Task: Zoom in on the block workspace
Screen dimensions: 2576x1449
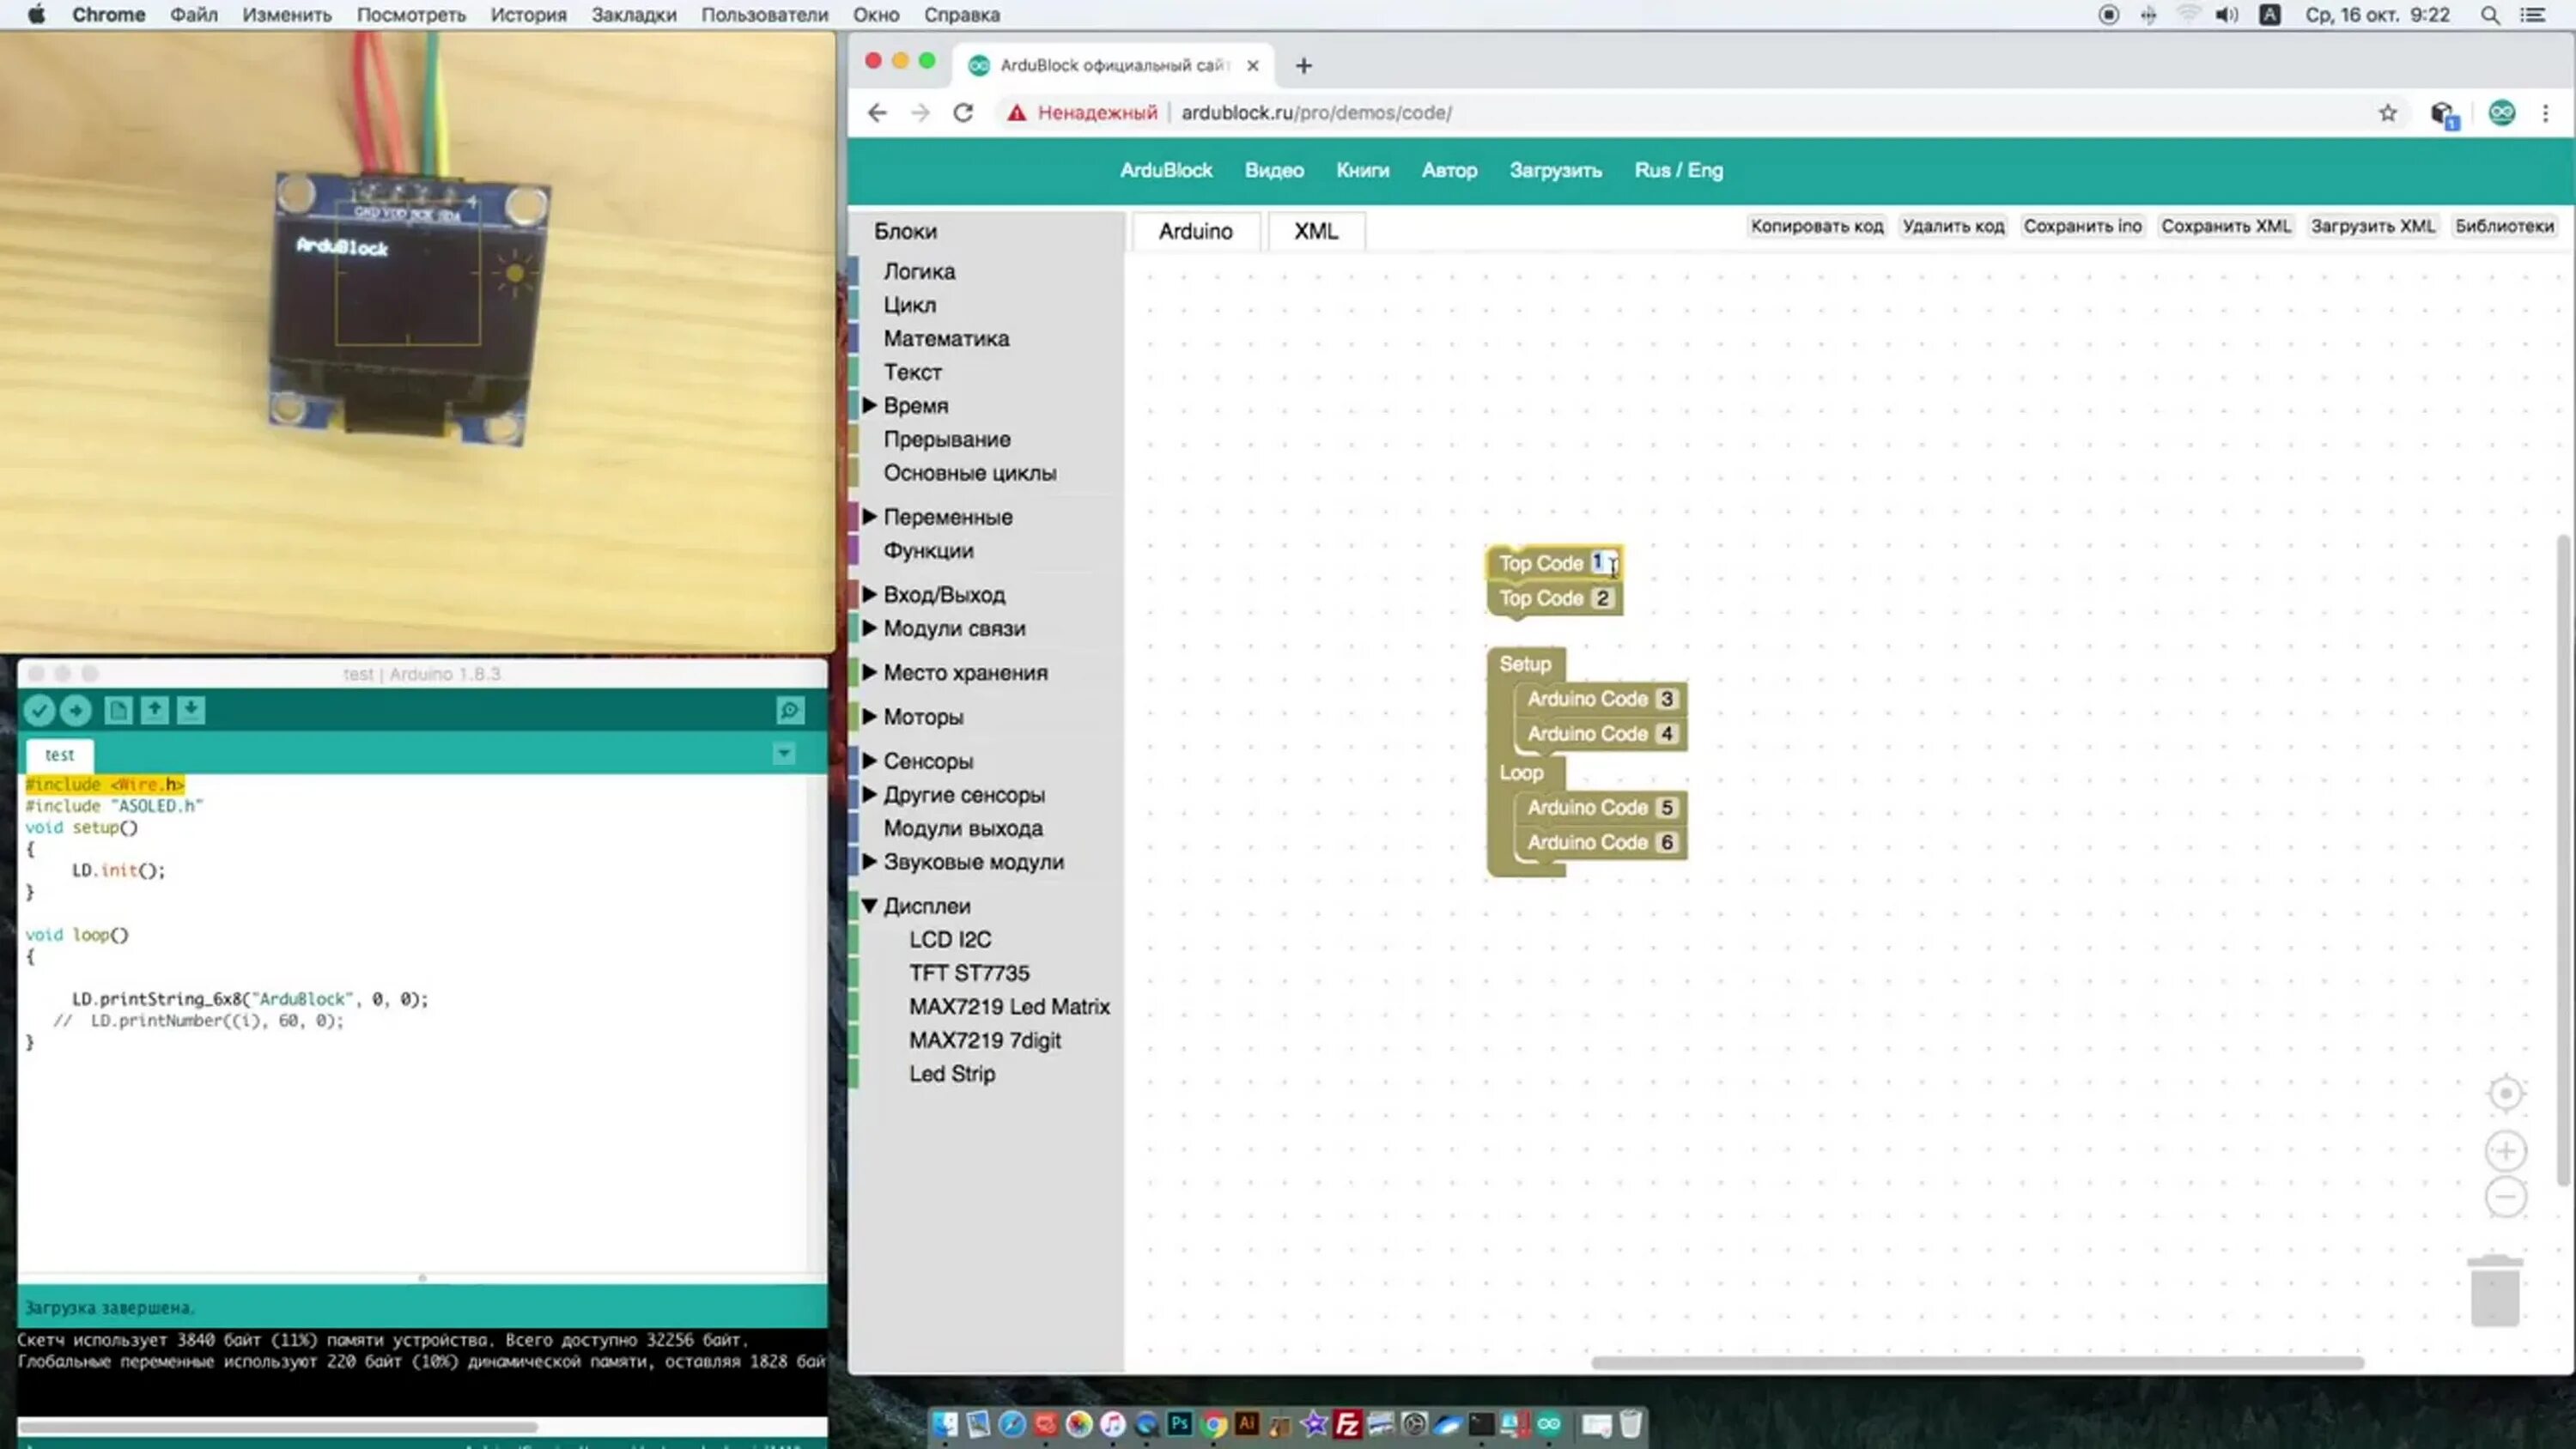Action: pos(2506,1151)
